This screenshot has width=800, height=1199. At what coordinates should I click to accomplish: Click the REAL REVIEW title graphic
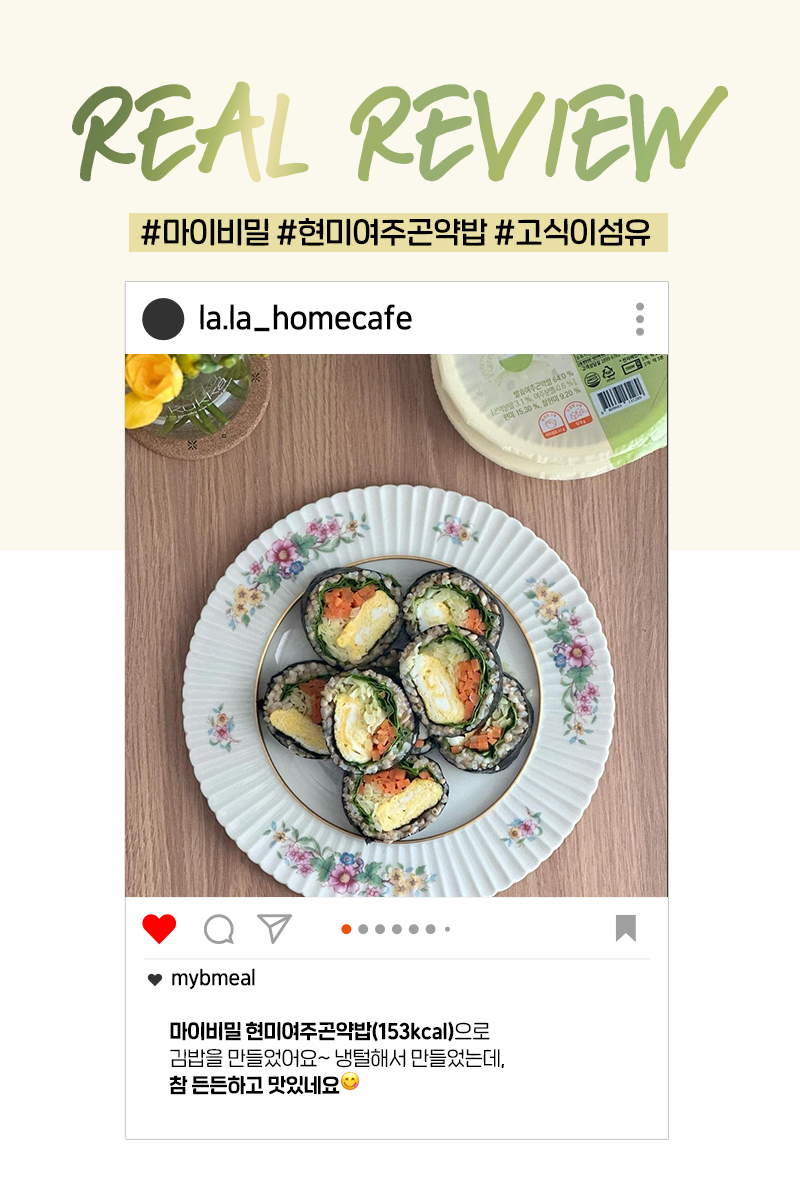[399, 132]
